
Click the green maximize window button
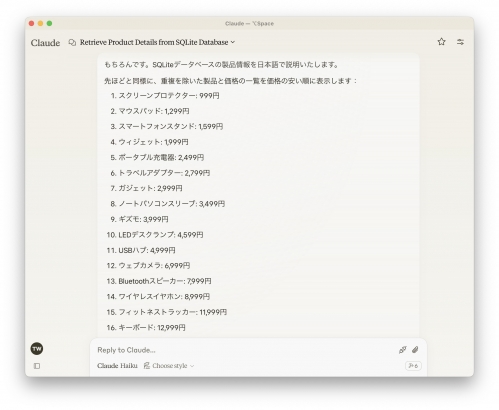tap(49, 23)
